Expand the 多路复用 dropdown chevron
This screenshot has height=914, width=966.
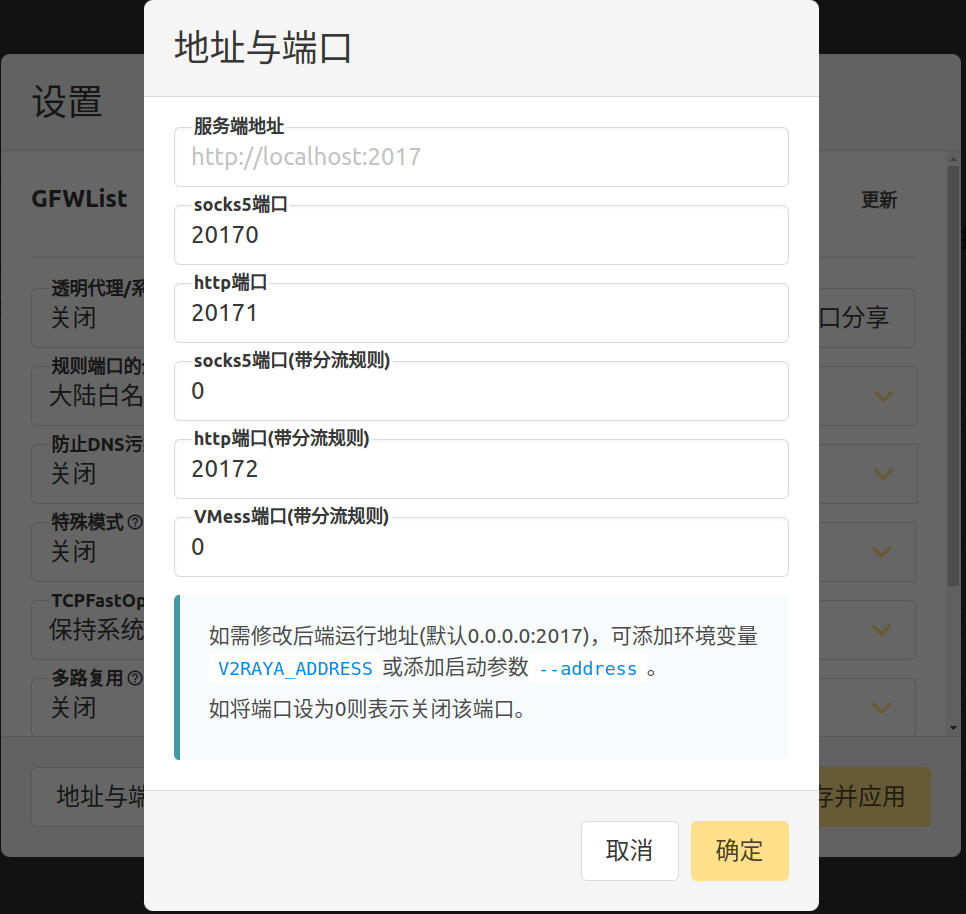[x=882, y=708]
